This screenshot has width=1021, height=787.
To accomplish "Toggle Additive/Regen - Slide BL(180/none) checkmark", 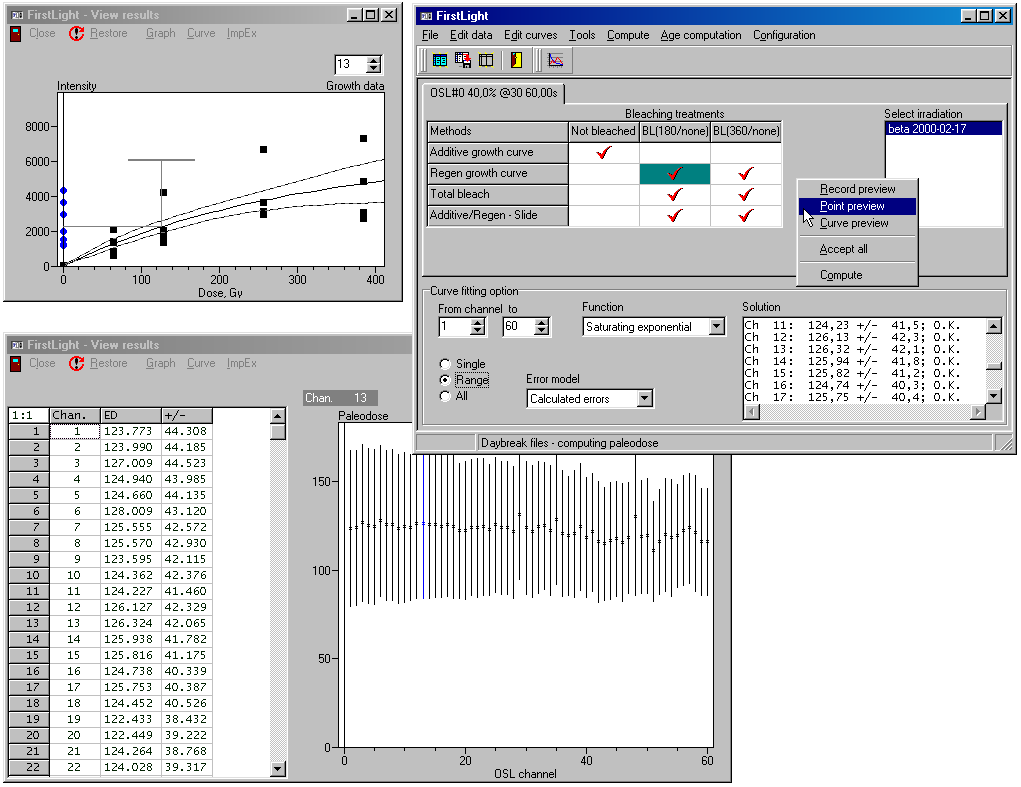I will 675,215.
